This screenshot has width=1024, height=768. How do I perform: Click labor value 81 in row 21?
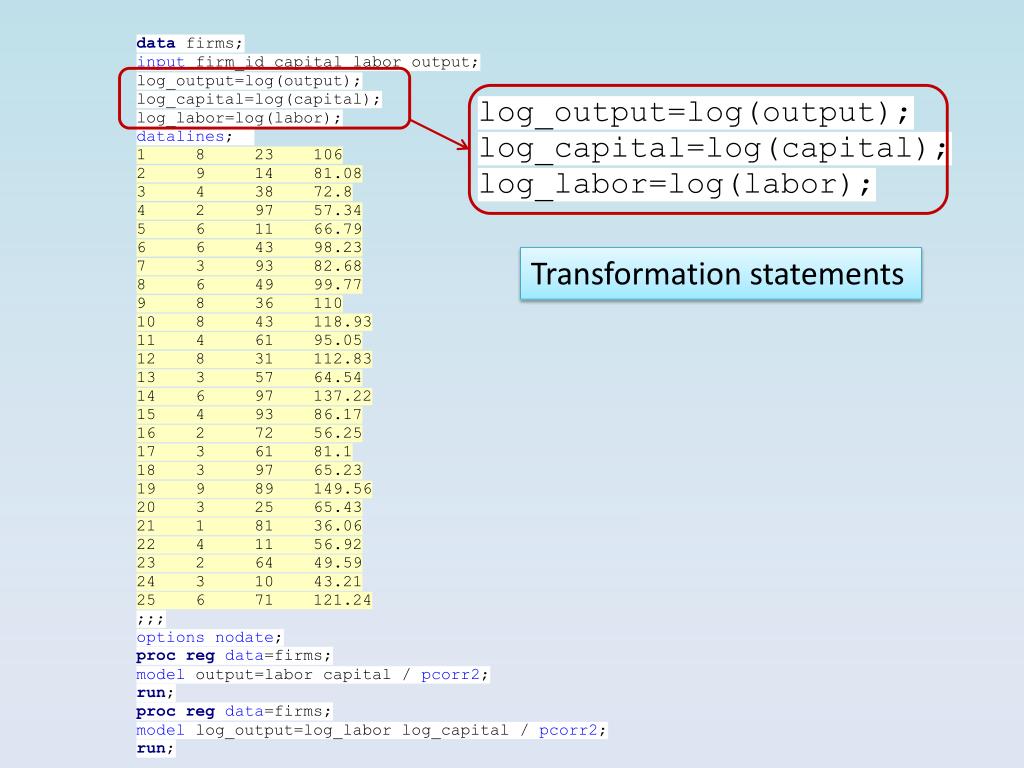264,526
